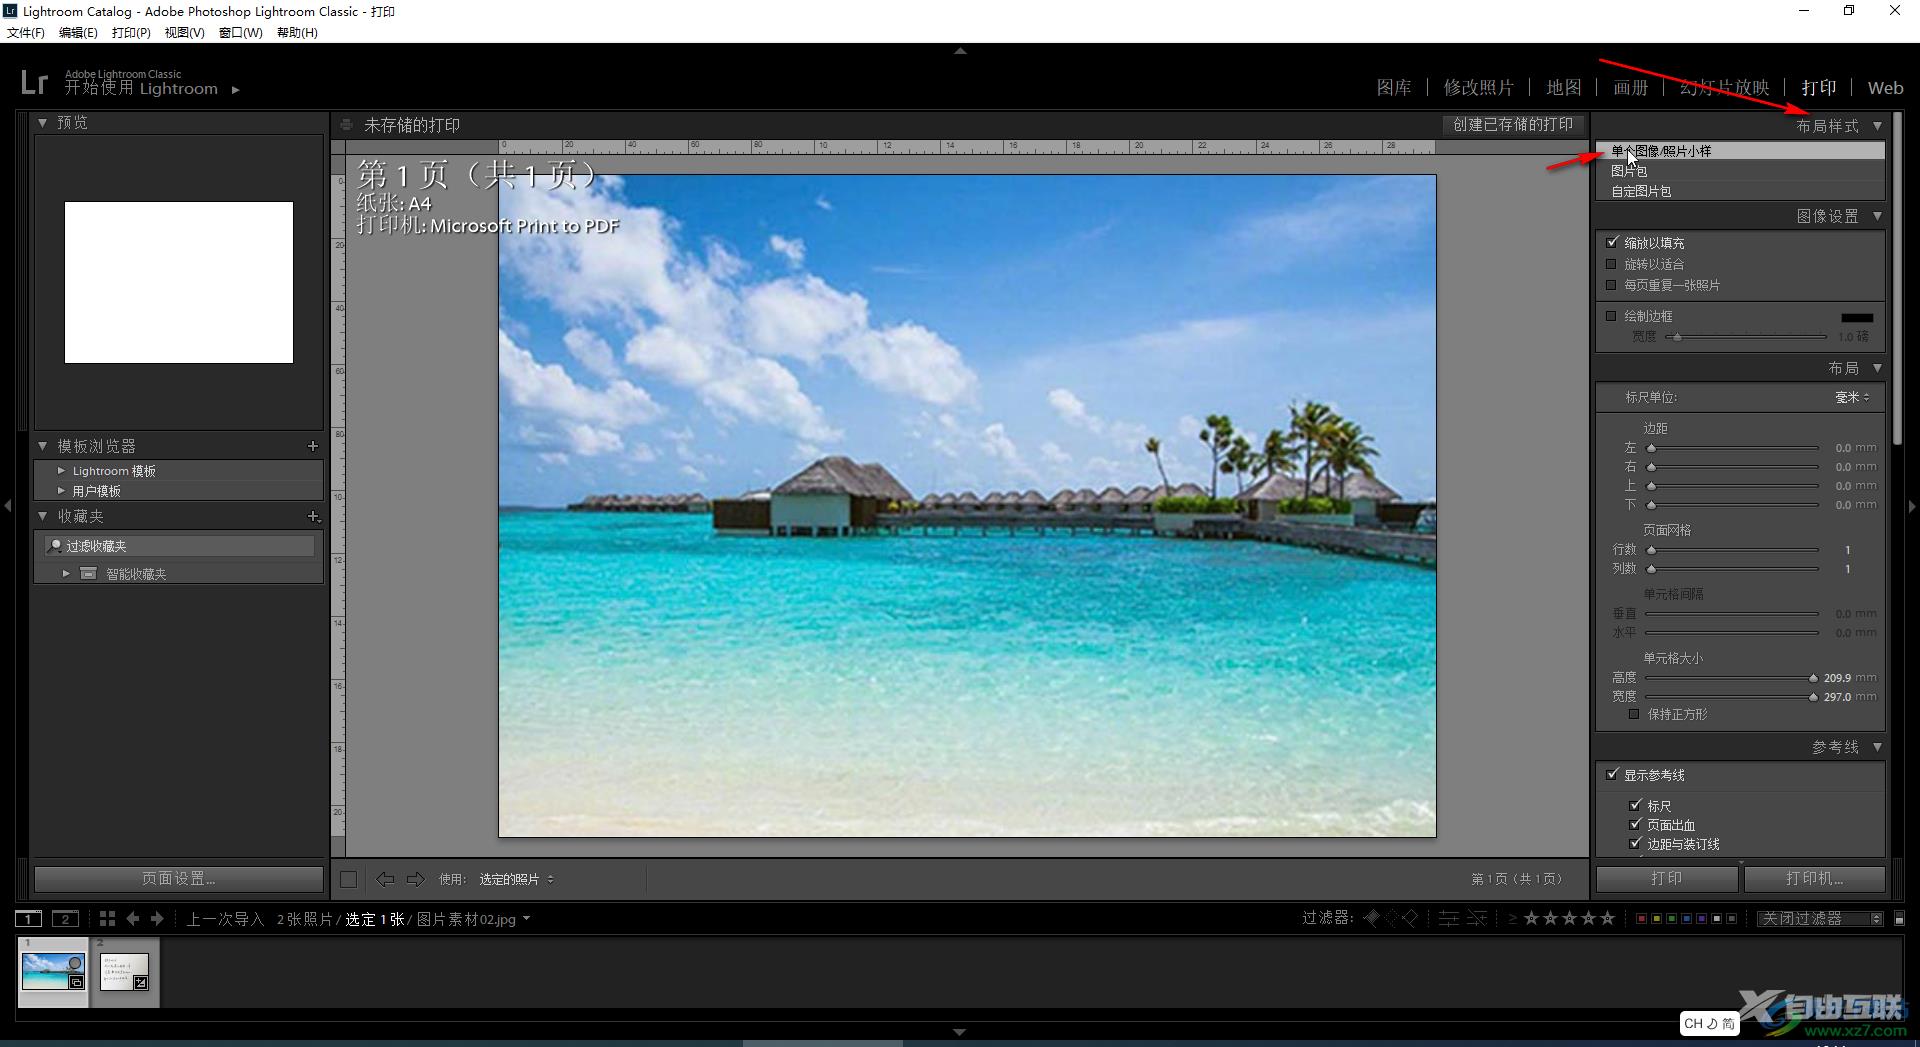
Task: Collapse the 收藏夹 panel
Action: pos(43,516)
